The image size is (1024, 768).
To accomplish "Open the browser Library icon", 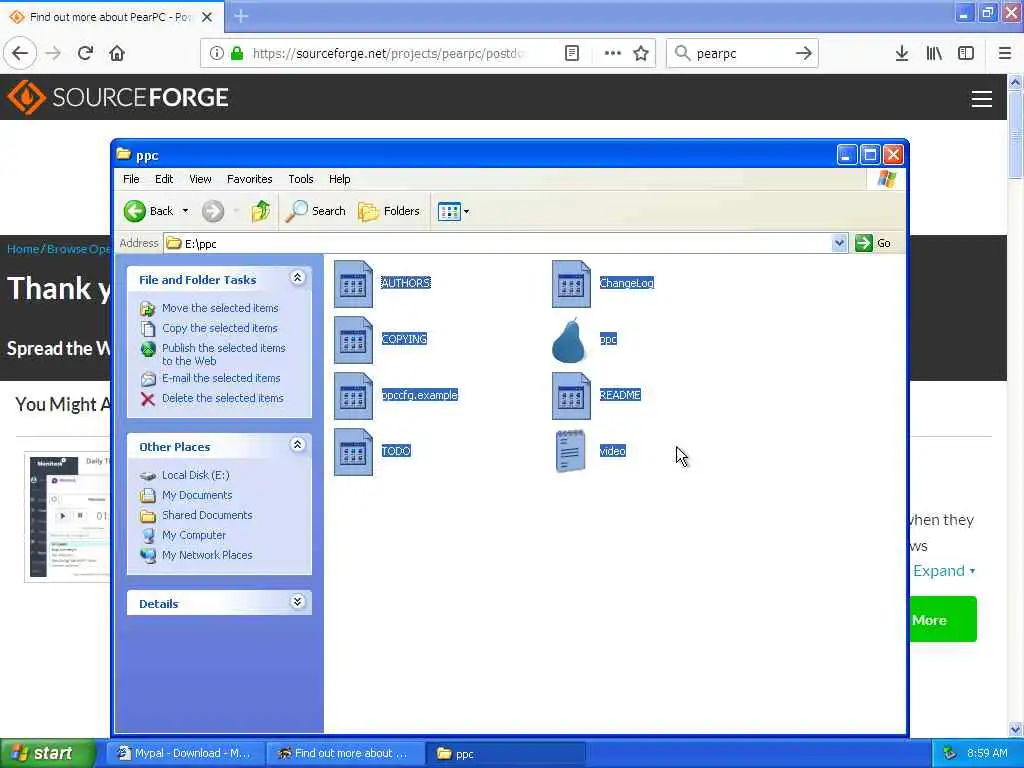I will [x=934, y=53].
